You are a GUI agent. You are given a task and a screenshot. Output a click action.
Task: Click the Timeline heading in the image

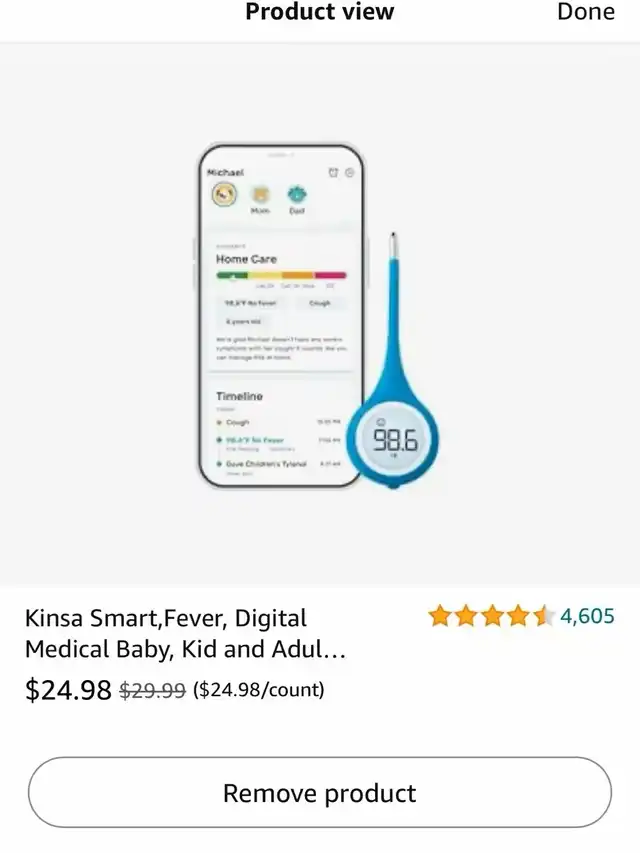click(x=239, y=396)
